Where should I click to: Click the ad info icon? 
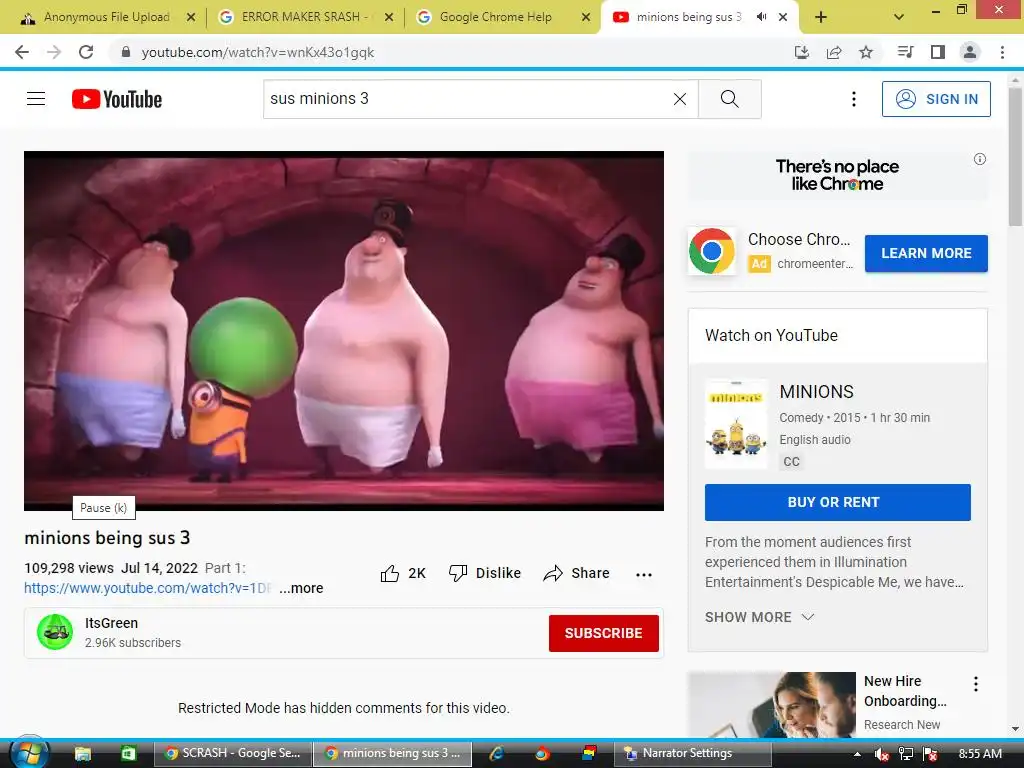[980, 159]
